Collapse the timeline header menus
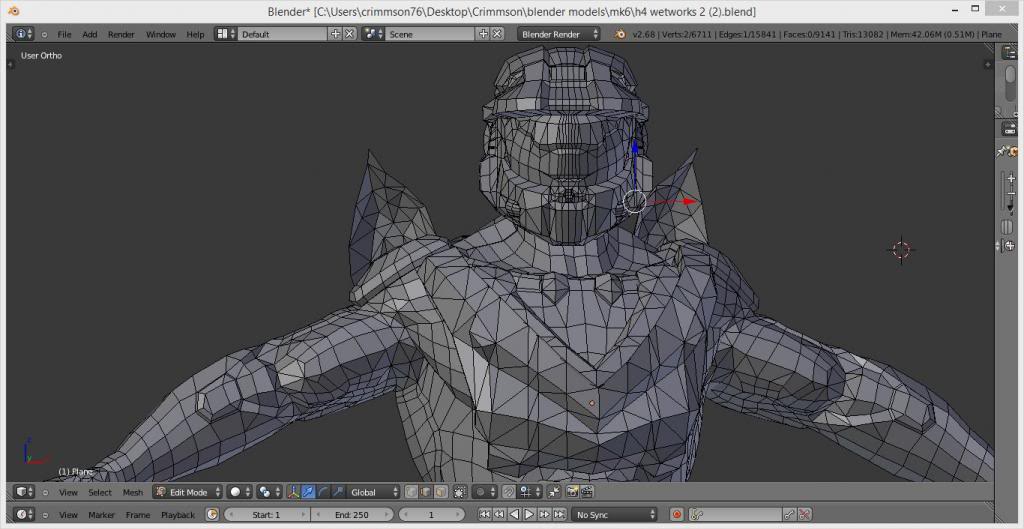Image resolution: width=1024 pixels, height=529 pixels. click(x=45, y=515)
